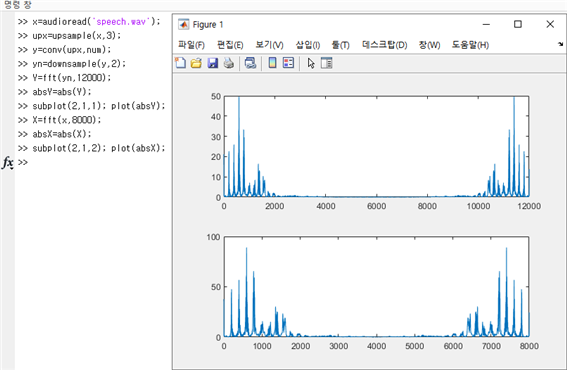Click the 명령 창 panel title
The image size is (567, 370).
tap(18, 5)
